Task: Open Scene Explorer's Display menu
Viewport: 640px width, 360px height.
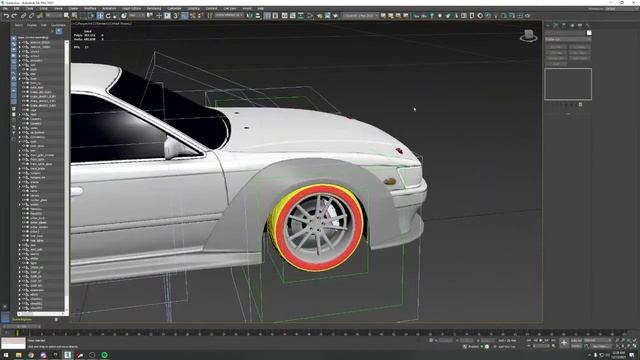Action: 32,25
